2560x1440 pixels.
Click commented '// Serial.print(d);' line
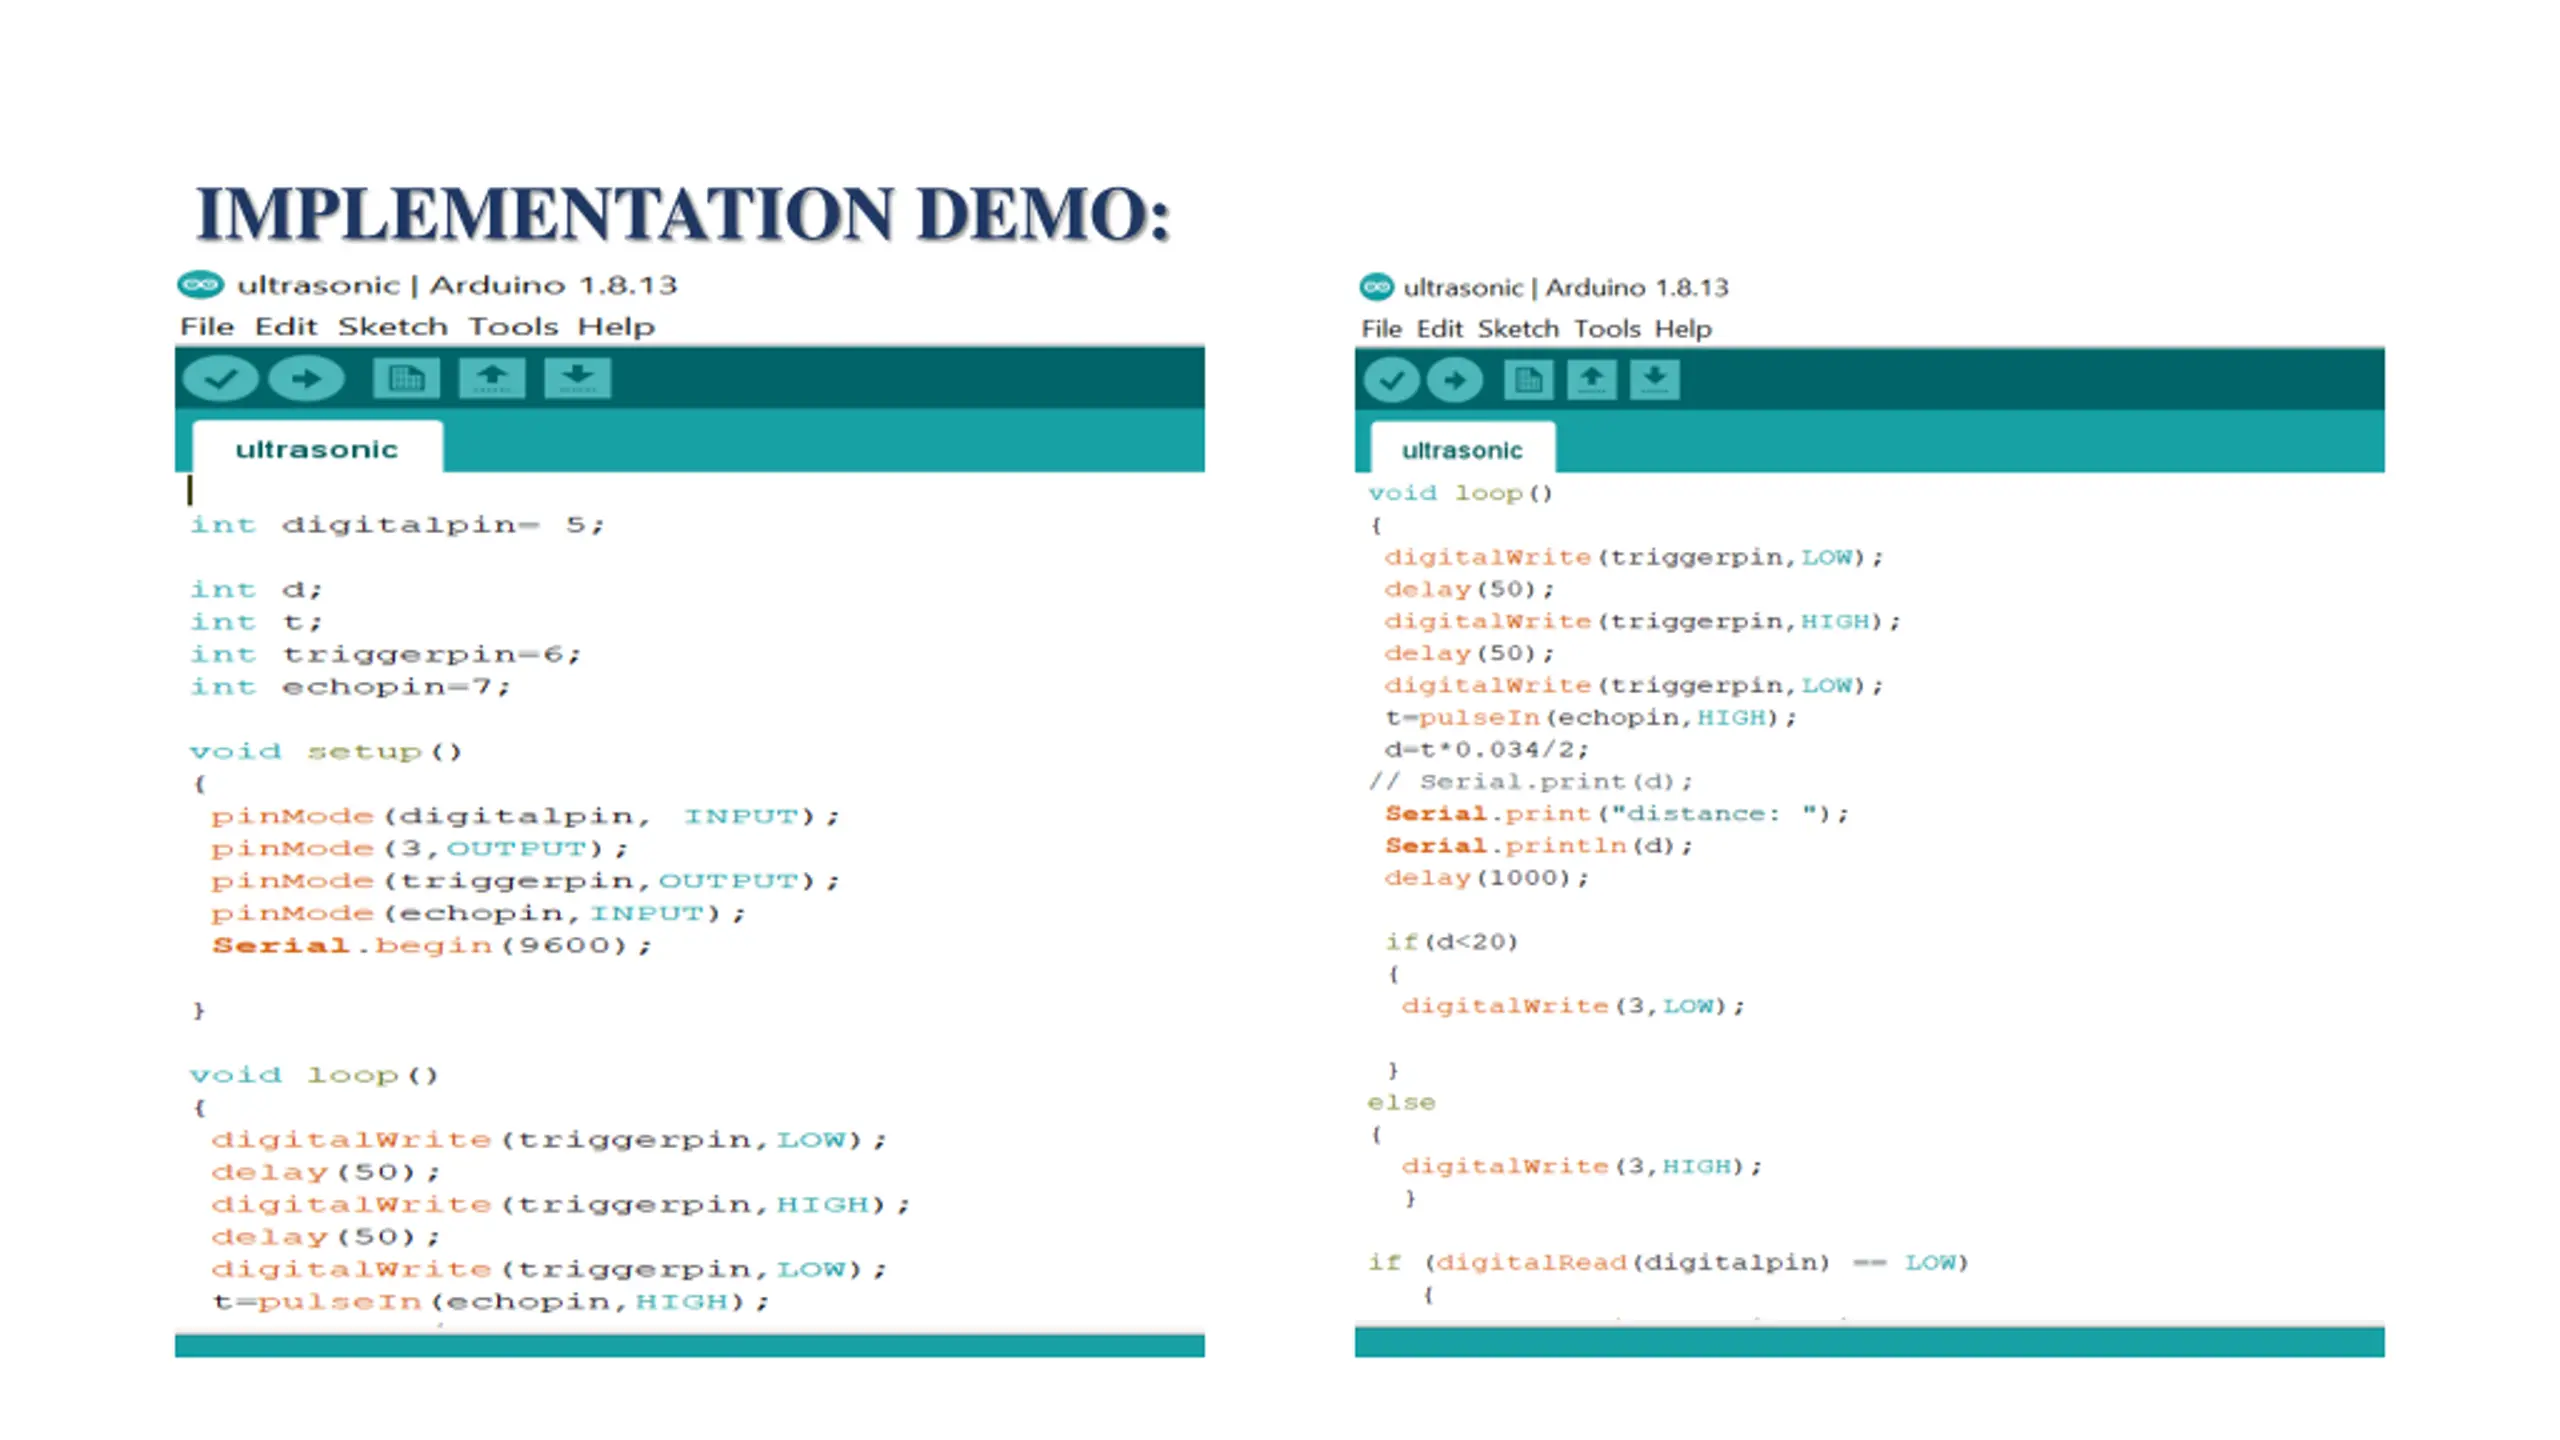1530,782
